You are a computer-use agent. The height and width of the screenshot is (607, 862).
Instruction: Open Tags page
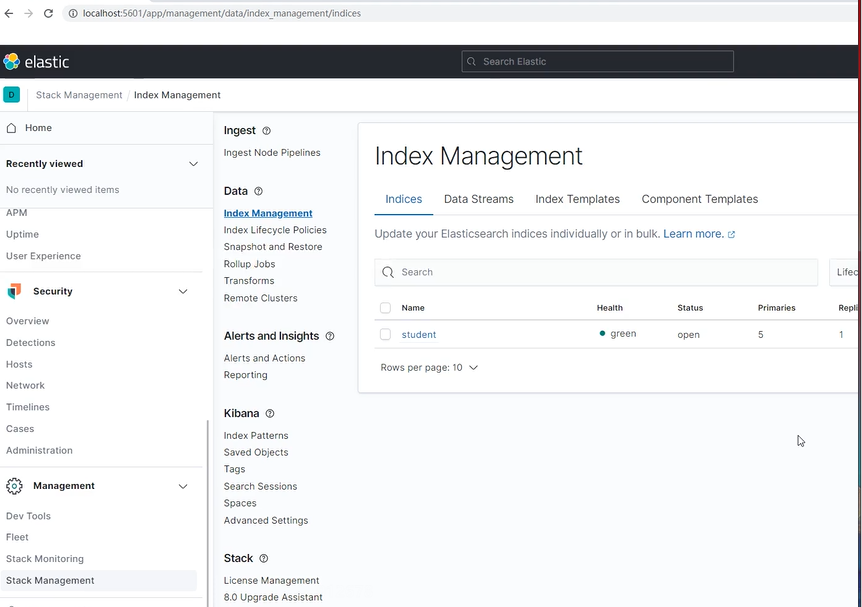(235, 469)
